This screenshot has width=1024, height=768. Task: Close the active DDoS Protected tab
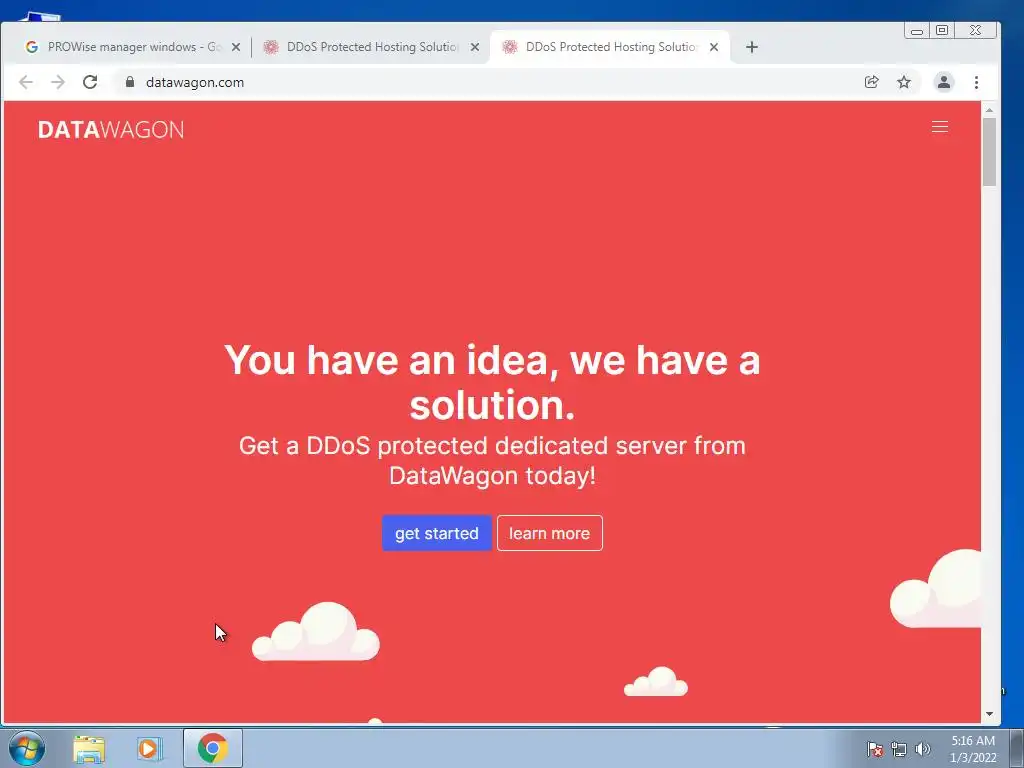tap(714, 47)
